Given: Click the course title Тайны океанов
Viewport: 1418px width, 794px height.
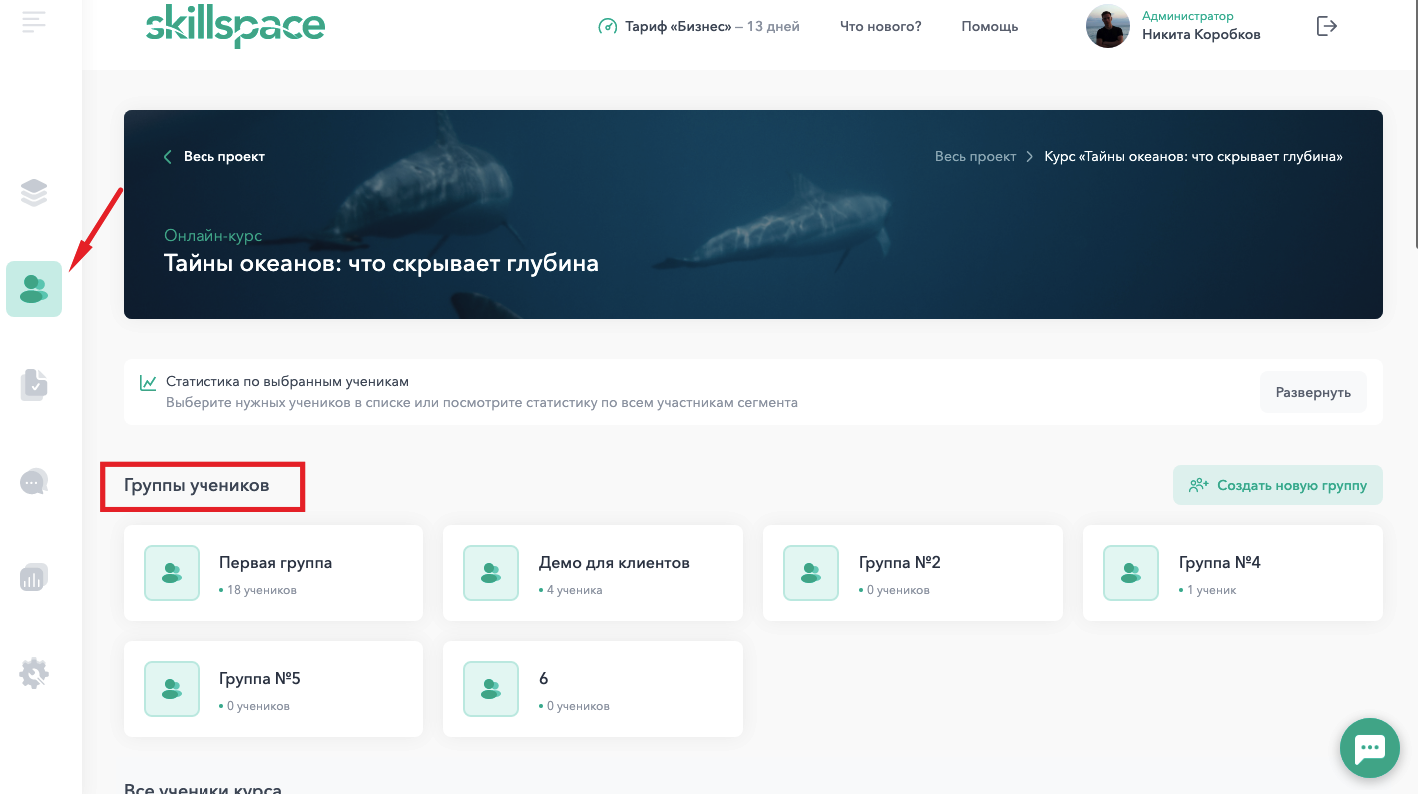Looking at the screenshot, I should pyautogui.click(x=381, y=264).
